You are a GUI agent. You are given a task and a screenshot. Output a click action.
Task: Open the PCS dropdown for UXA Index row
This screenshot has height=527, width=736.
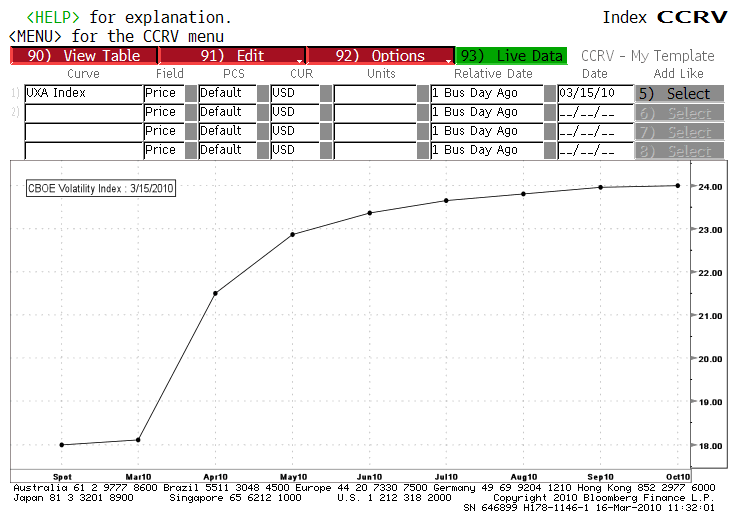tap(263, 93)
